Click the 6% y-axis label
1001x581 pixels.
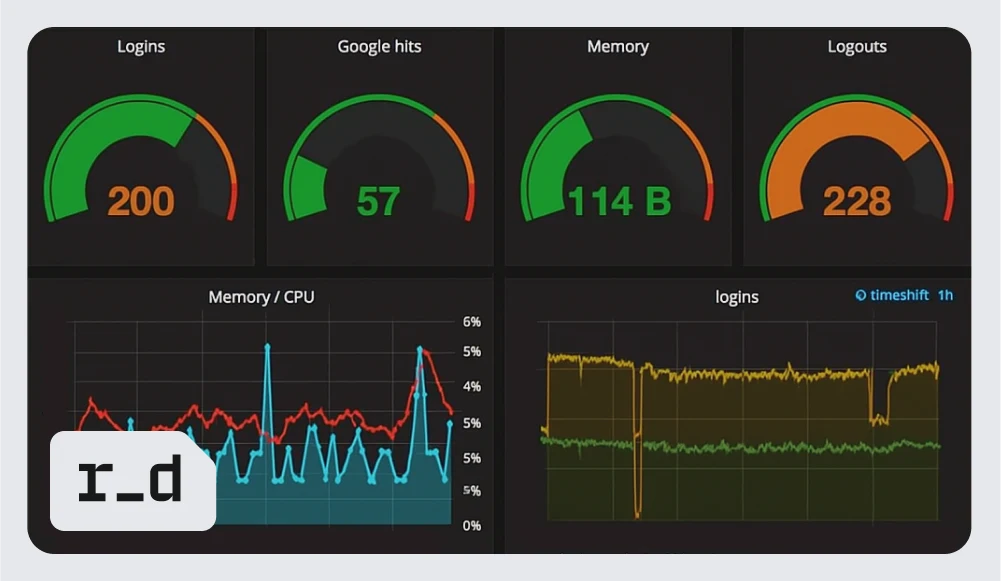tap(471, 322)
